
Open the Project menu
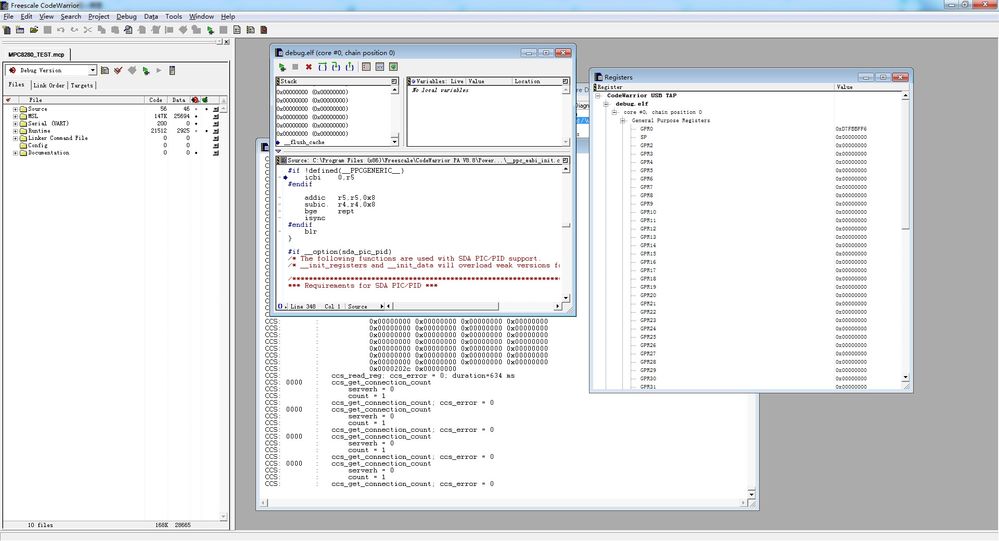[99, 17]
